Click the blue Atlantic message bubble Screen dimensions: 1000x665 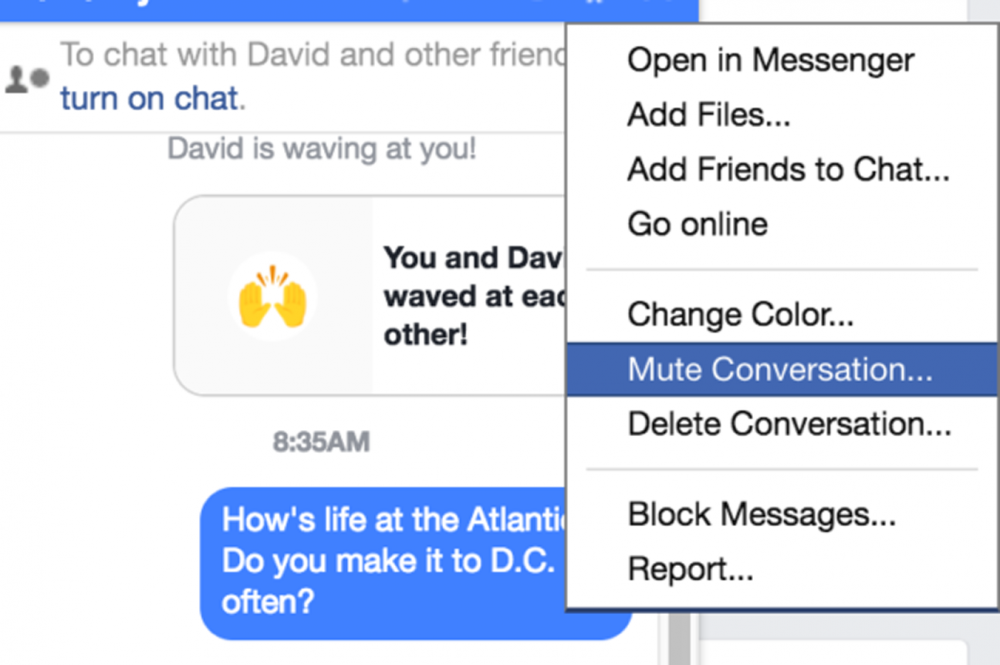click(x=383, y=563)
